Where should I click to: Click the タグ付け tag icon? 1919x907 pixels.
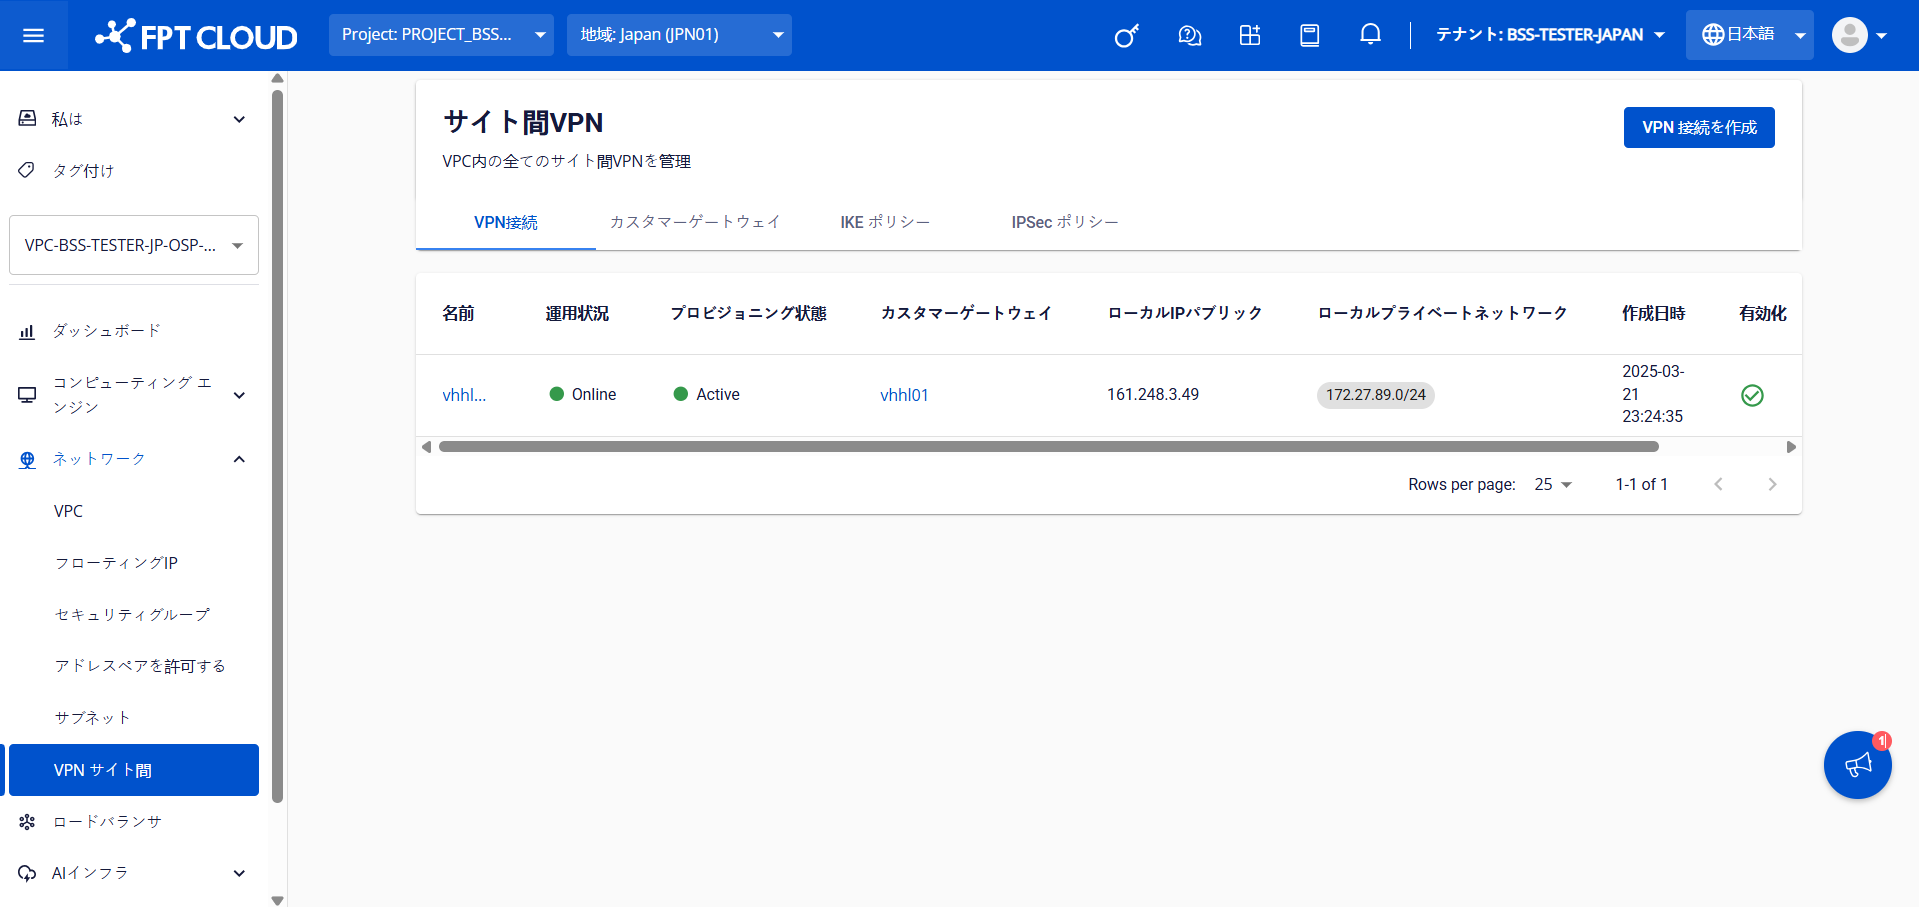[27, 170]
